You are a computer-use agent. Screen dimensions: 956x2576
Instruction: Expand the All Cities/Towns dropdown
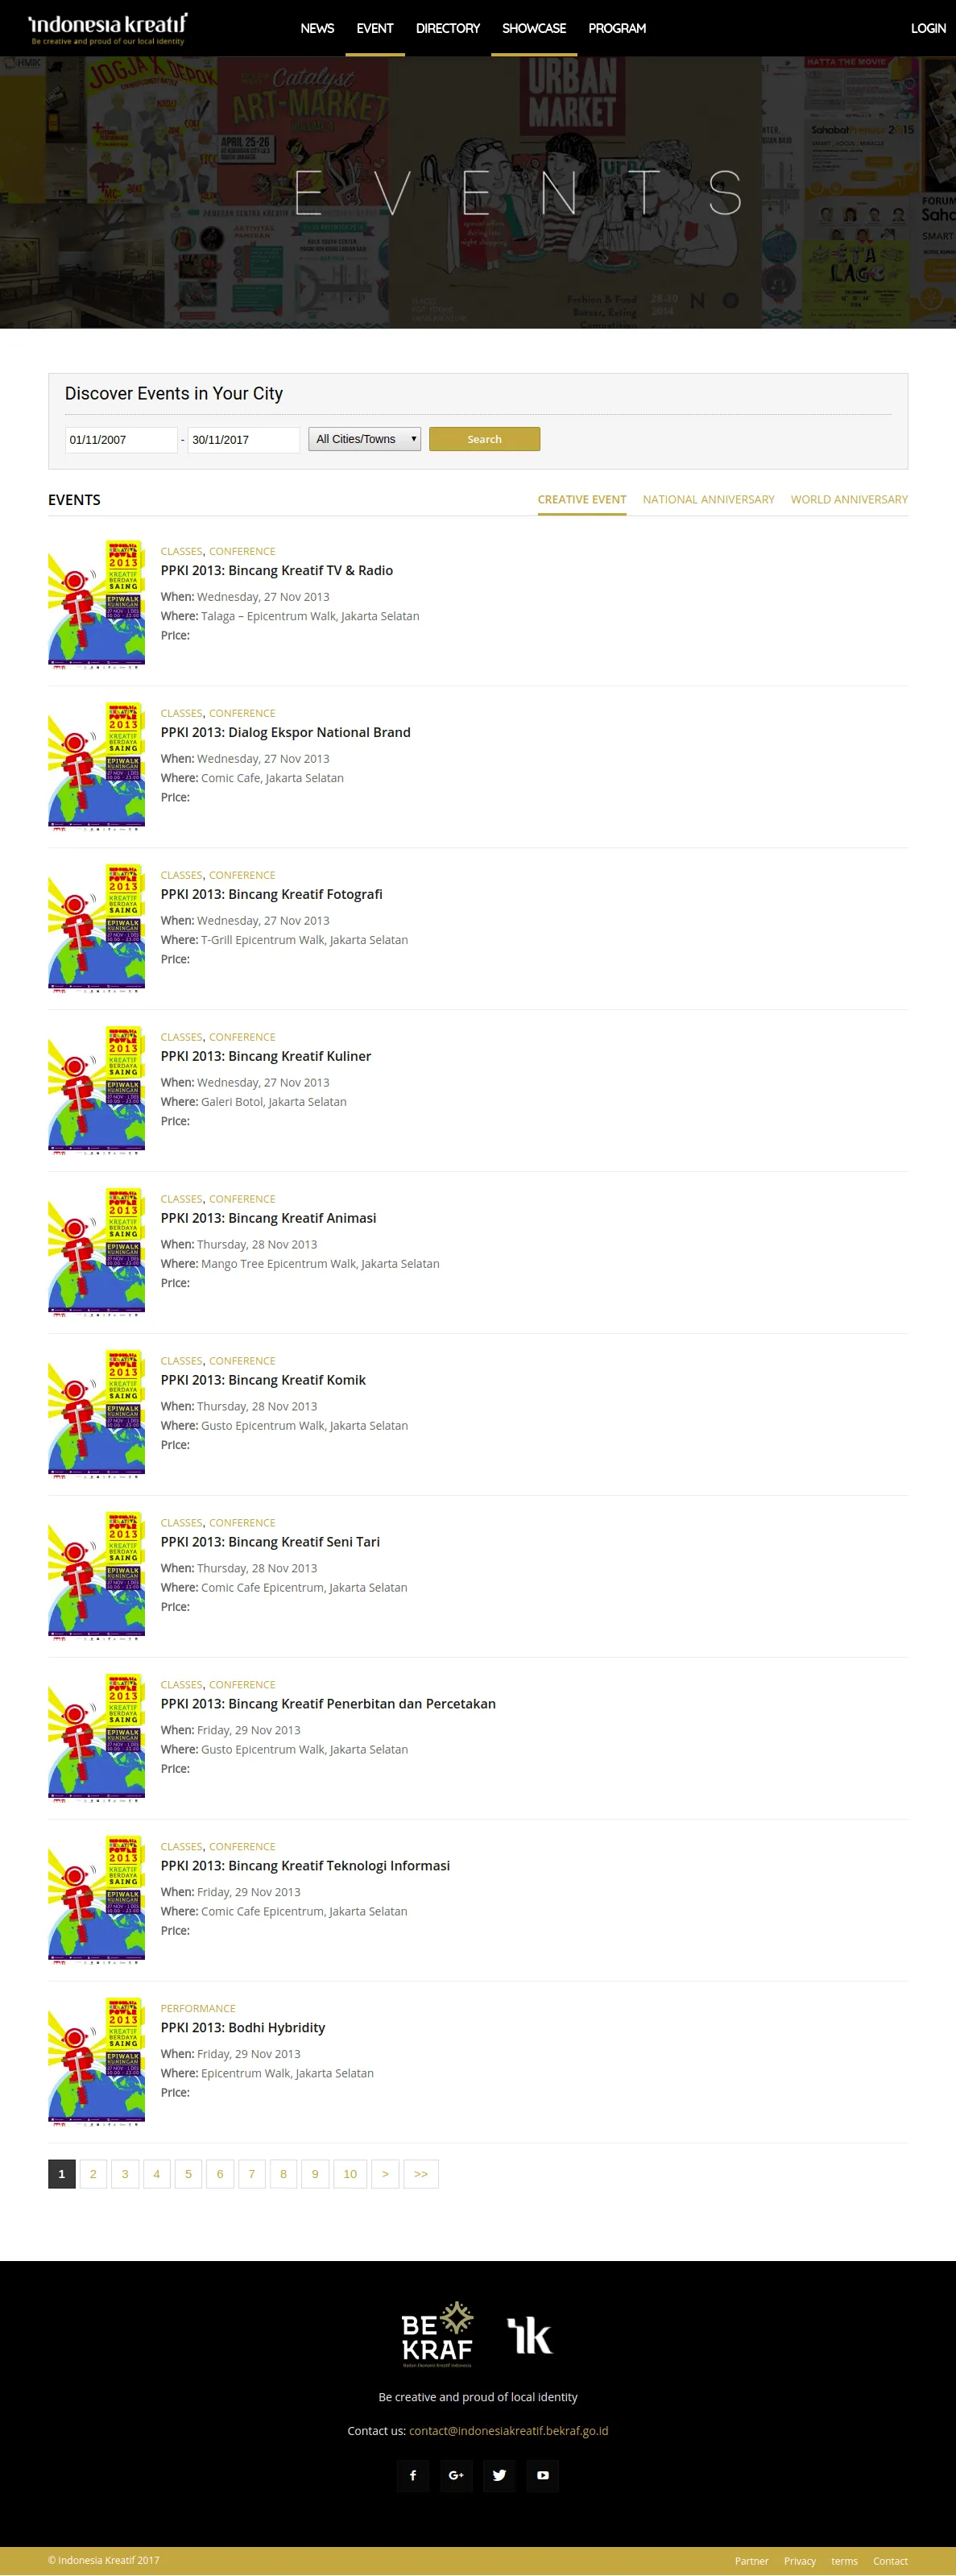click(364, 439)
